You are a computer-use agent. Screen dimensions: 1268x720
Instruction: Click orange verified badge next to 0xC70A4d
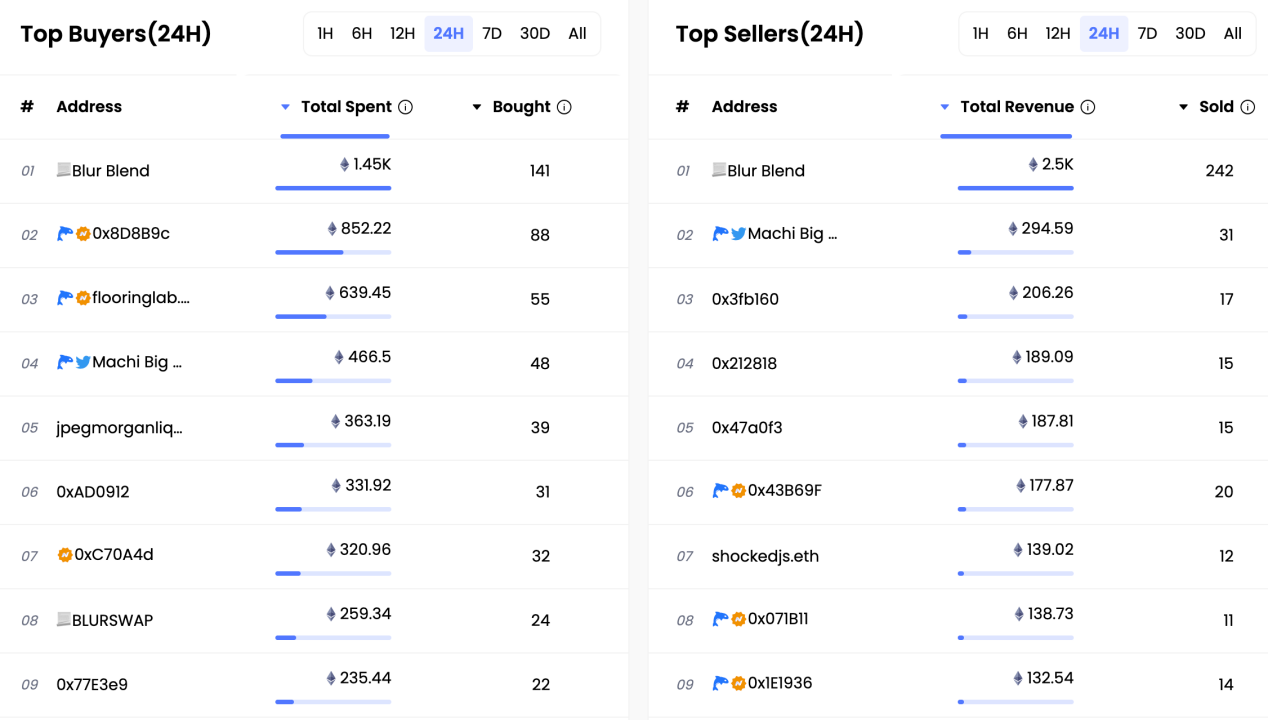coord(65,555)
